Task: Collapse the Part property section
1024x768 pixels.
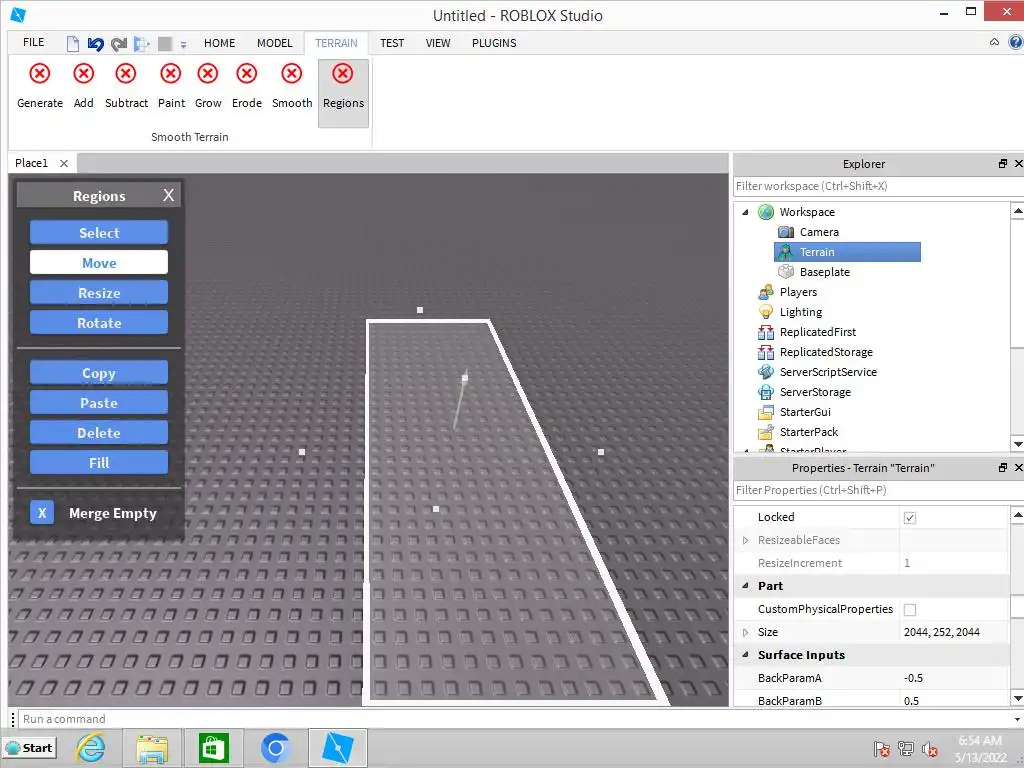Action: pos(745,586)
